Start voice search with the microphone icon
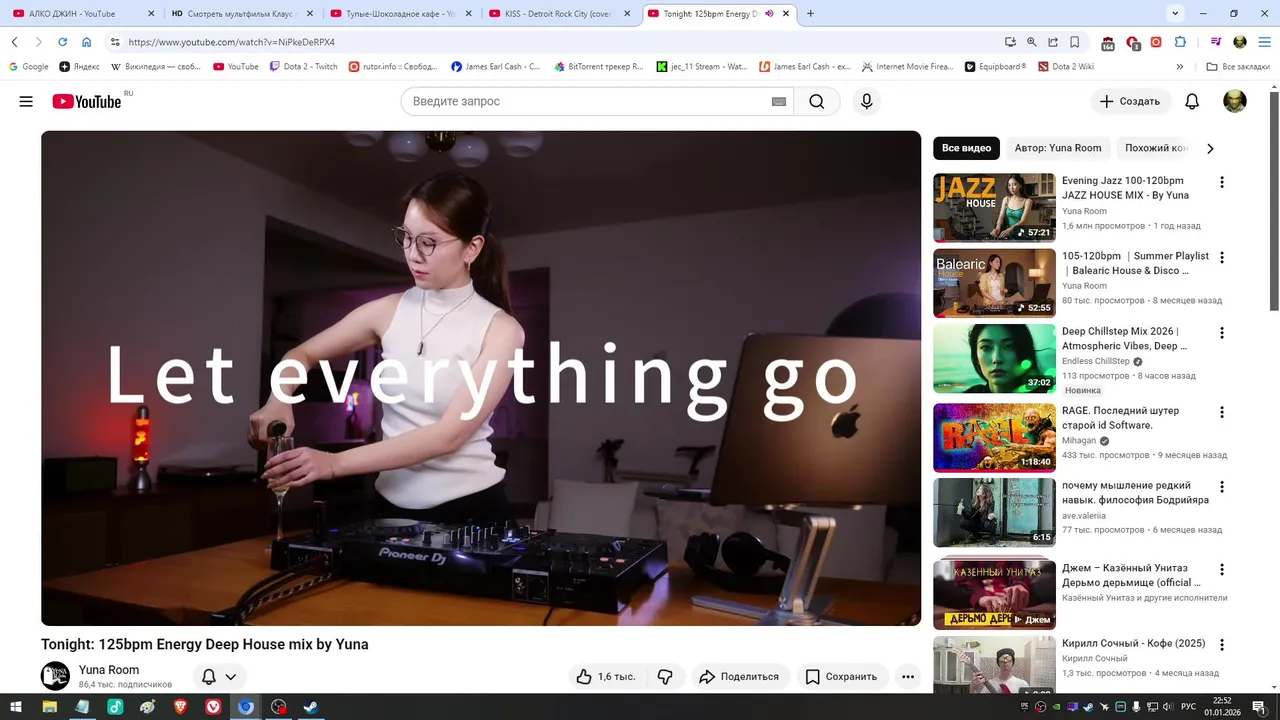1280x720 pixels. point(867,101)
